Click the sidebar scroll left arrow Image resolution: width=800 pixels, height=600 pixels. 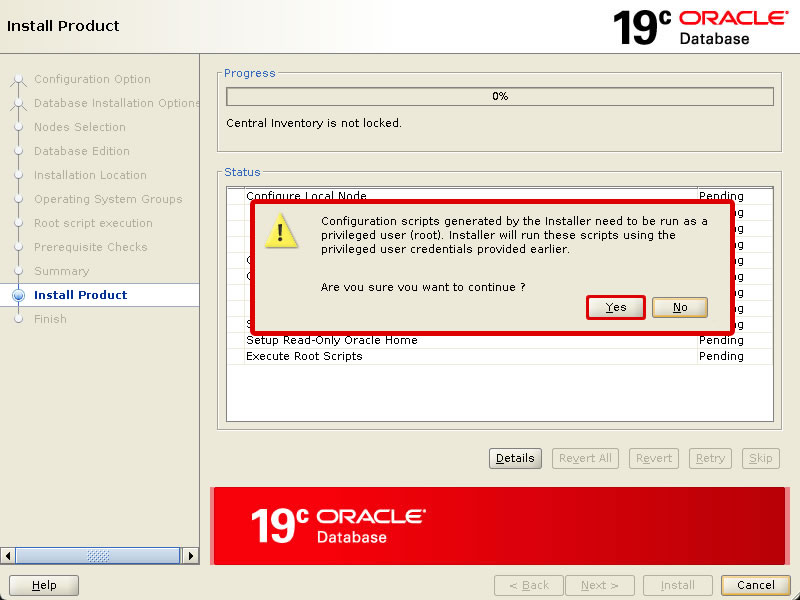(8, 556)
